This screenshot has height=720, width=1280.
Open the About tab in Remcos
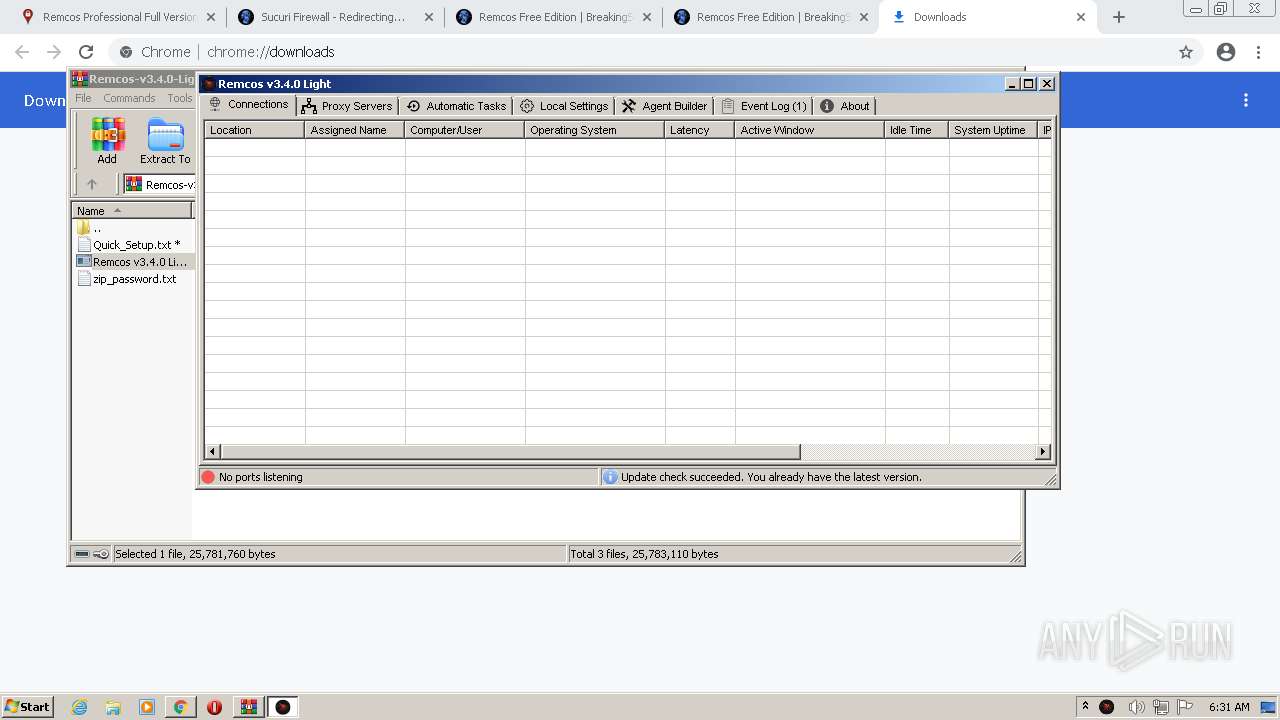pyautogui.click(x=845, y=106)
